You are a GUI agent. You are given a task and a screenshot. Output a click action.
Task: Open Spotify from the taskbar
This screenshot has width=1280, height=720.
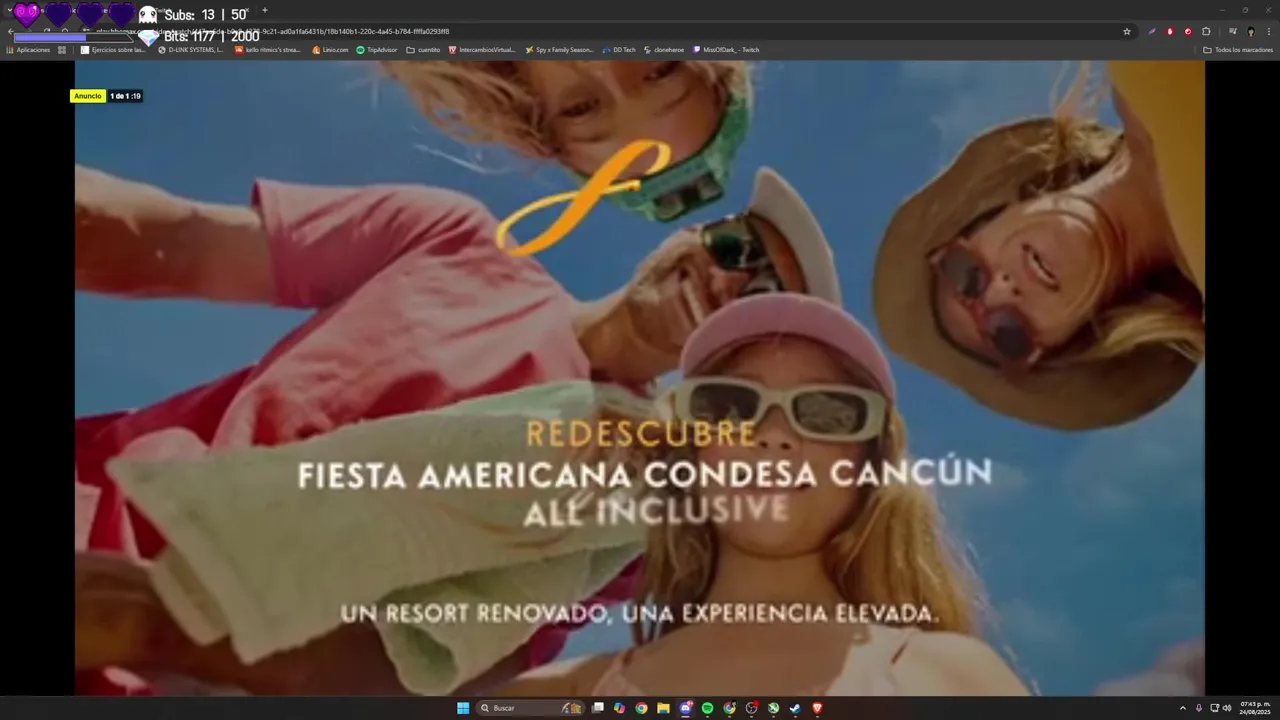click(708, 708)
